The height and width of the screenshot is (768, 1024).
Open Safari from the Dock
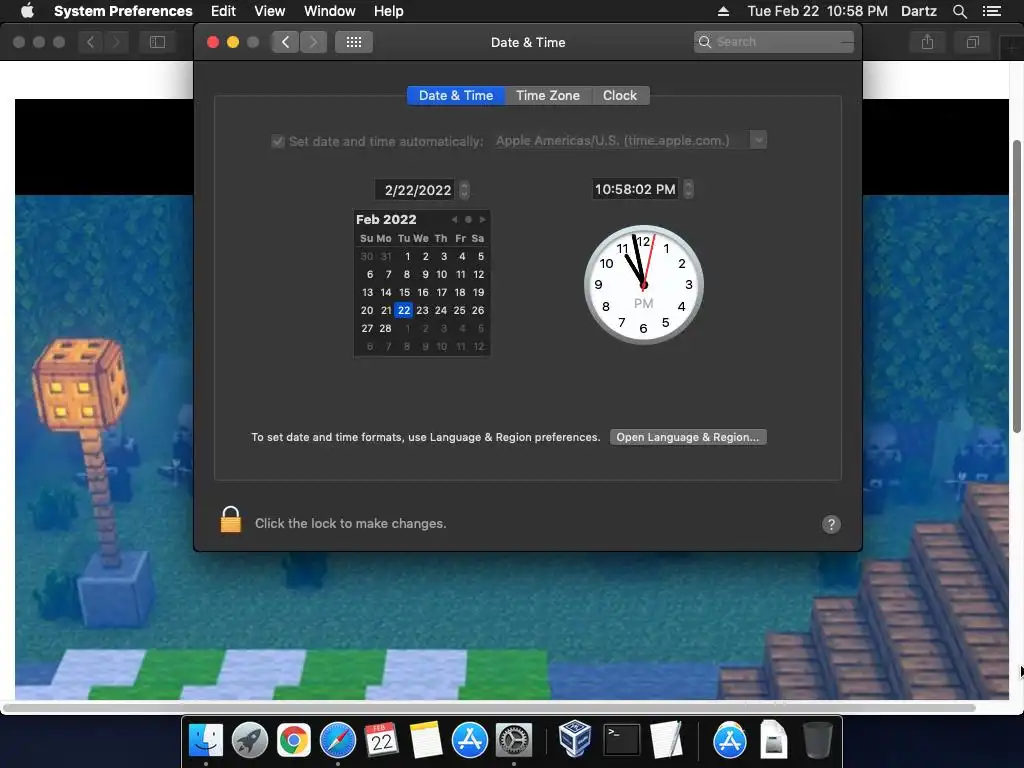(x=338, y=741)
